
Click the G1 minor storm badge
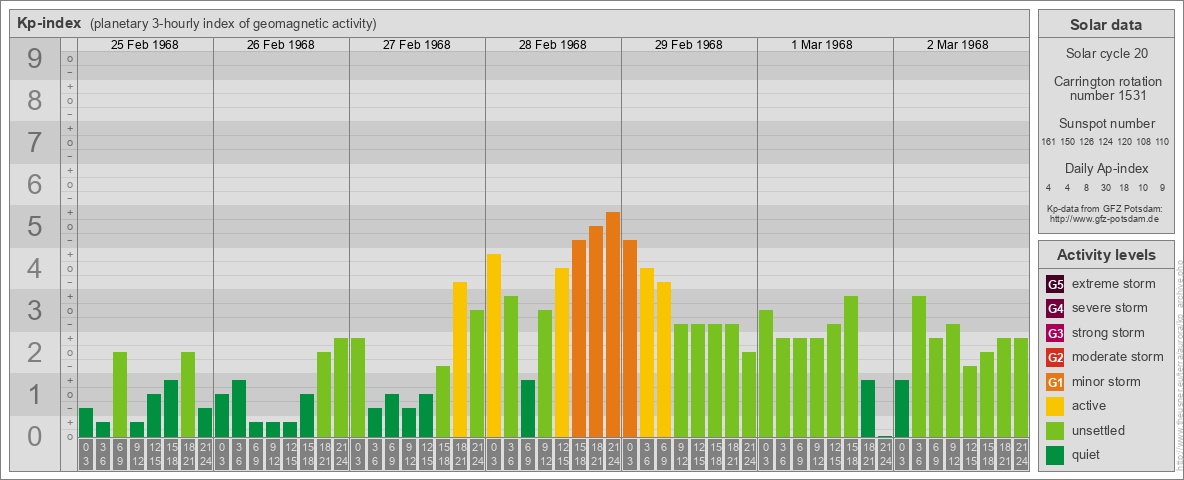1055,382
